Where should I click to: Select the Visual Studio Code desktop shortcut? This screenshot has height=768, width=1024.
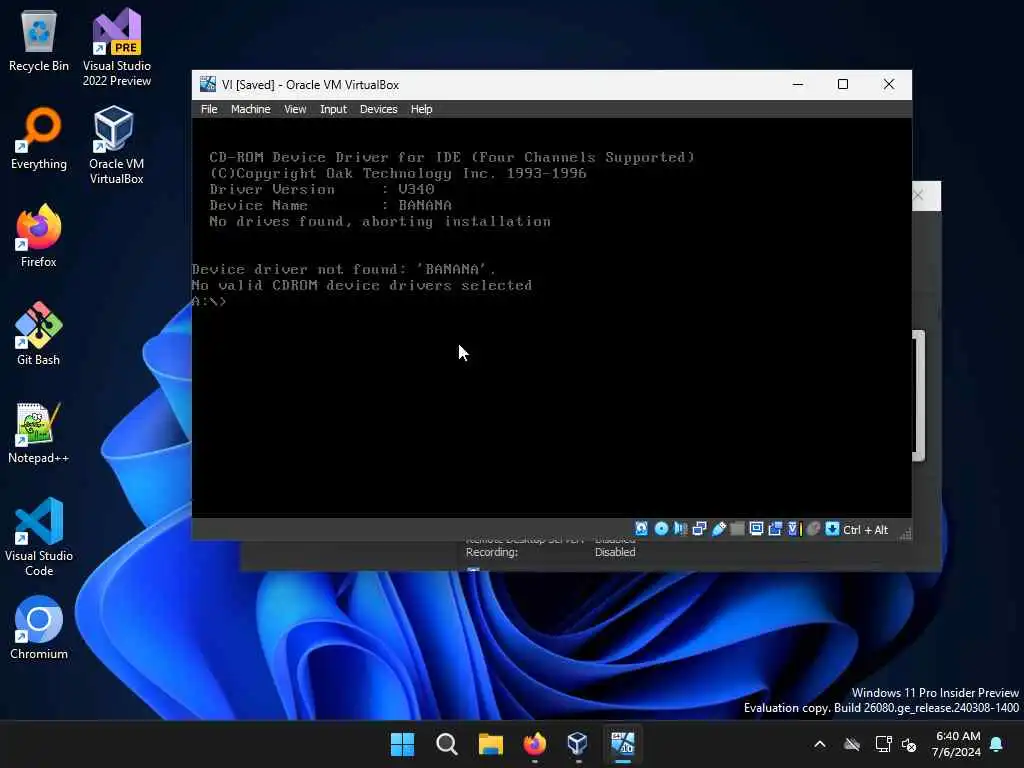(39, 537)
